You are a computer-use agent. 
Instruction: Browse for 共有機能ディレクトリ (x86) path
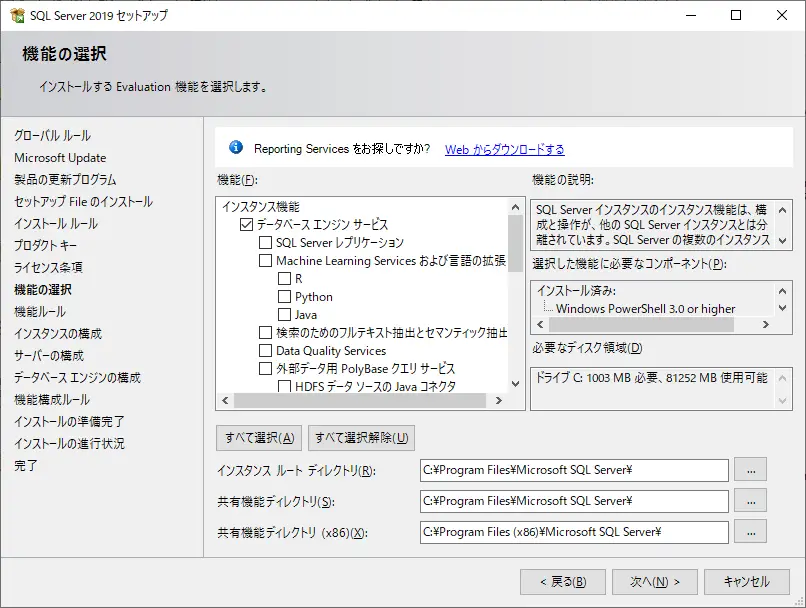(750, 532)
